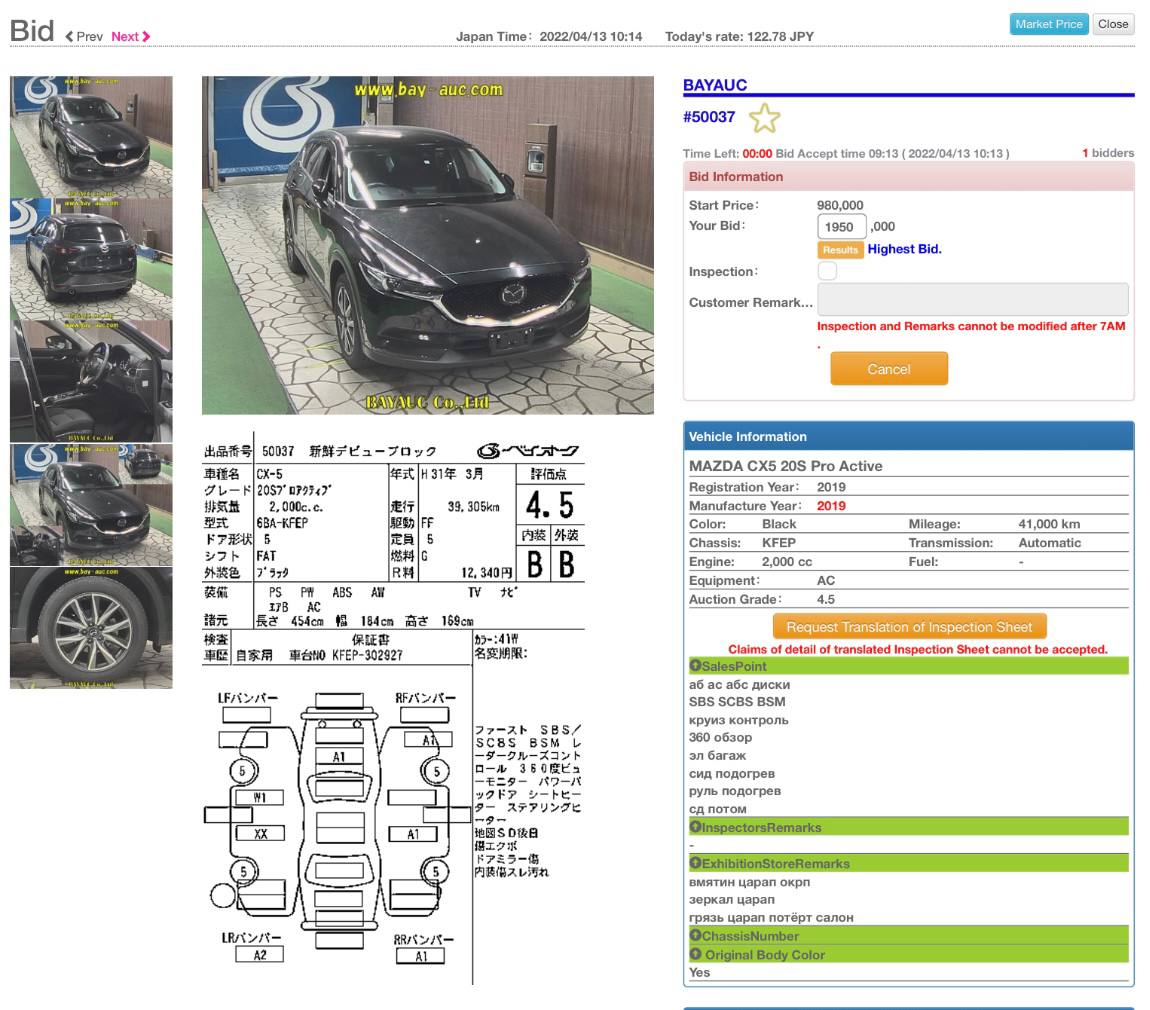The height and width of the screenshot is (1010, 1150).
Task: Request Translation of Inspection Sheet
Action: coord(909,627)
